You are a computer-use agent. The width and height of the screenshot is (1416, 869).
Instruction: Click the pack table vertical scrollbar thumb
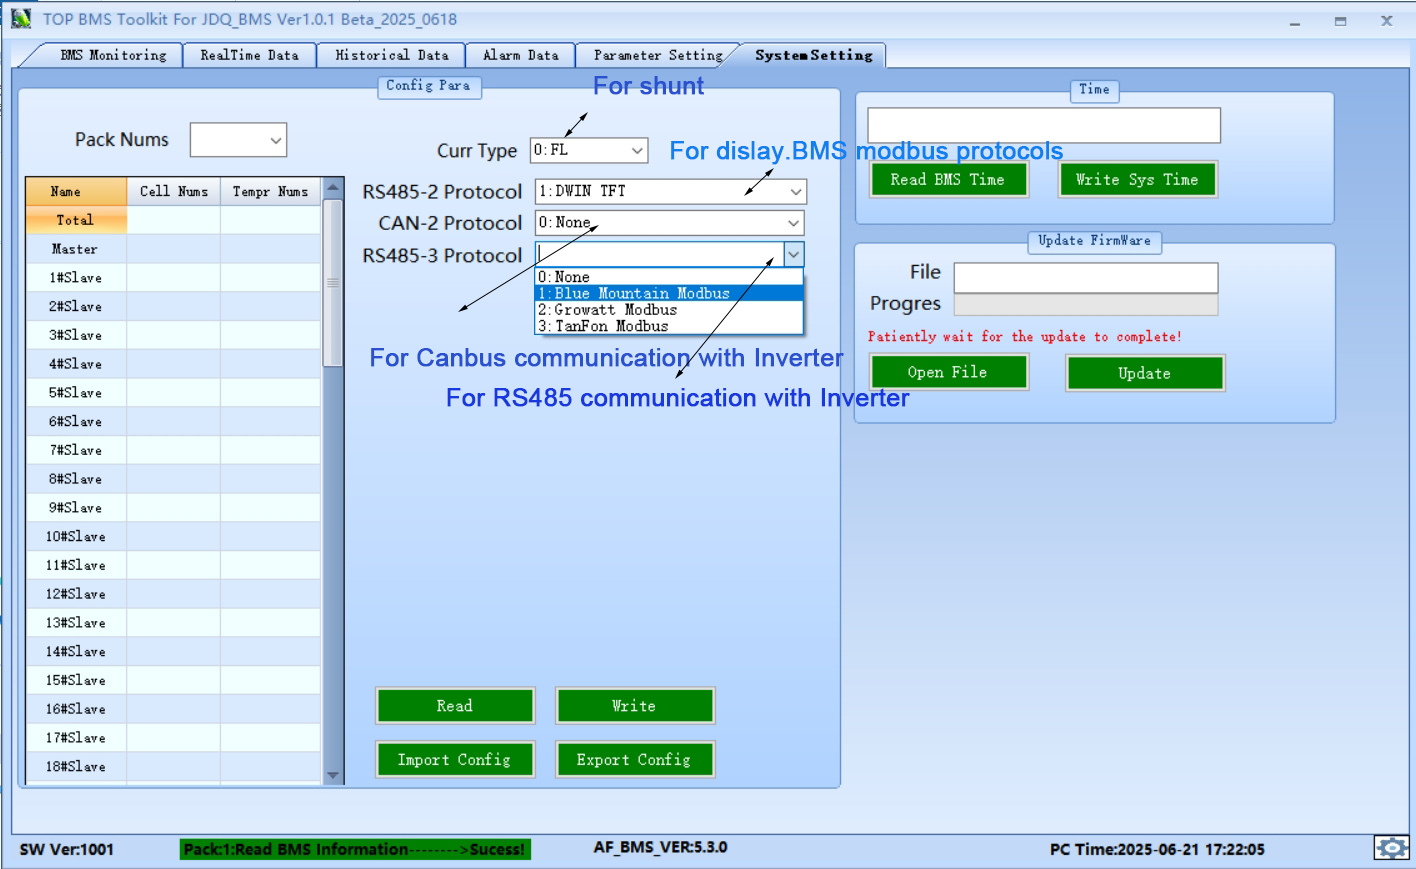tap(333, 284)
